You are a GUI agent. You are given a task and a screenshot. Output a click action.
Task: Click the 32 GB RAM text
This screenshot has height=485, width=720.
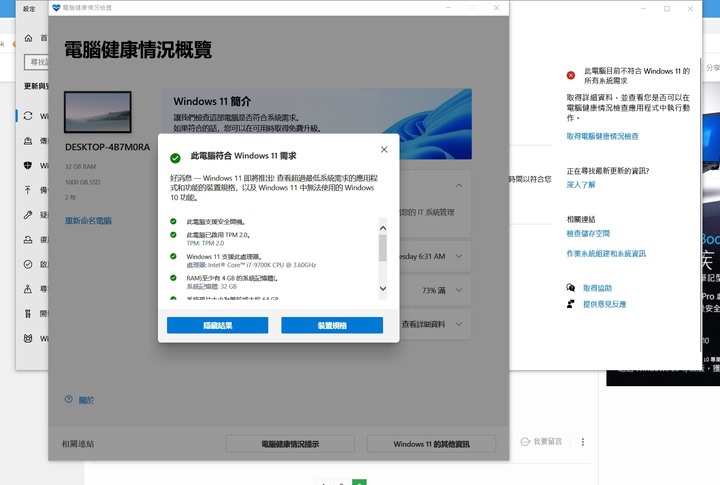[x=80, y=166]
